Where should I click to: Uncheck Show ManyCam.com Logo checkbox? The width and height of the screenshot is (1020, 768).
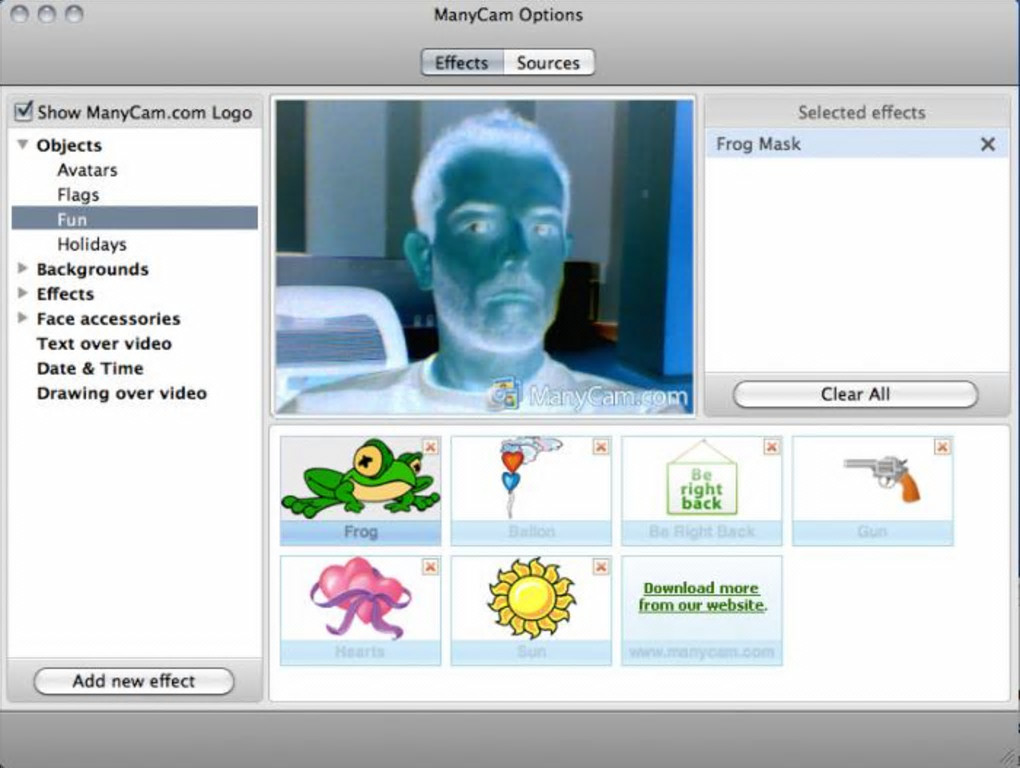[23, 111]
